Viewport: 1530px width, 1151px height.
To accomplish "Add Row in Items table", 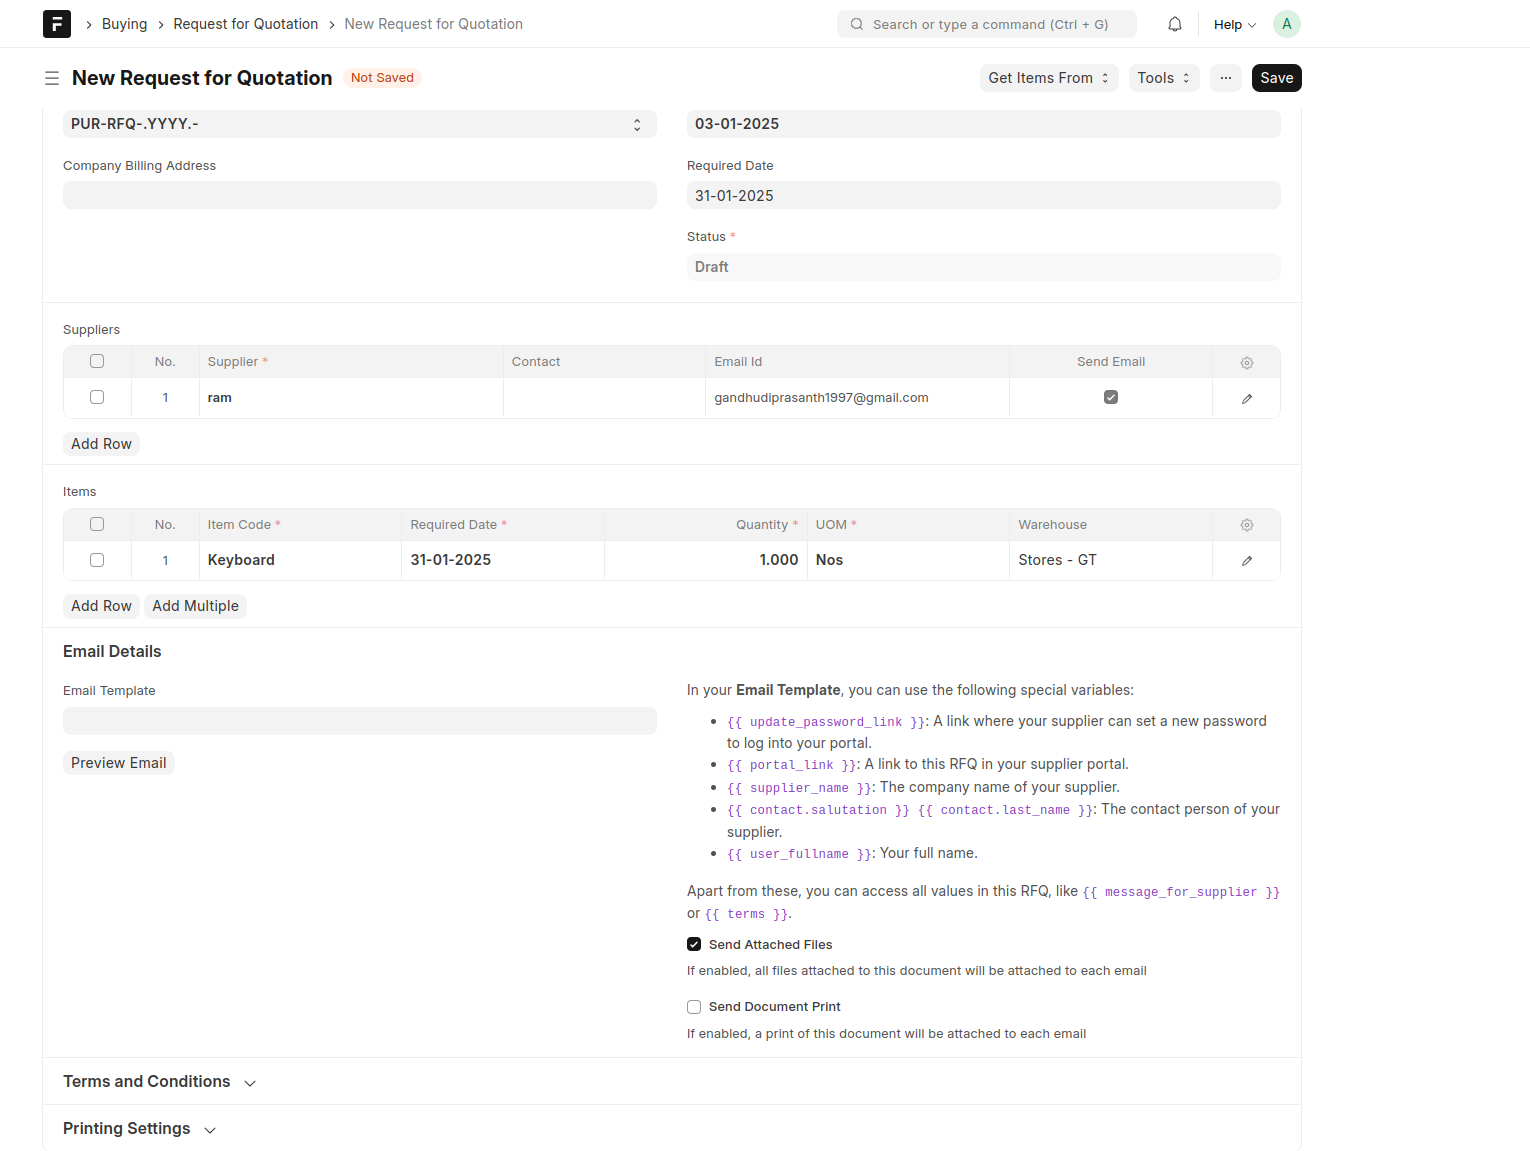I will (101, 606).
